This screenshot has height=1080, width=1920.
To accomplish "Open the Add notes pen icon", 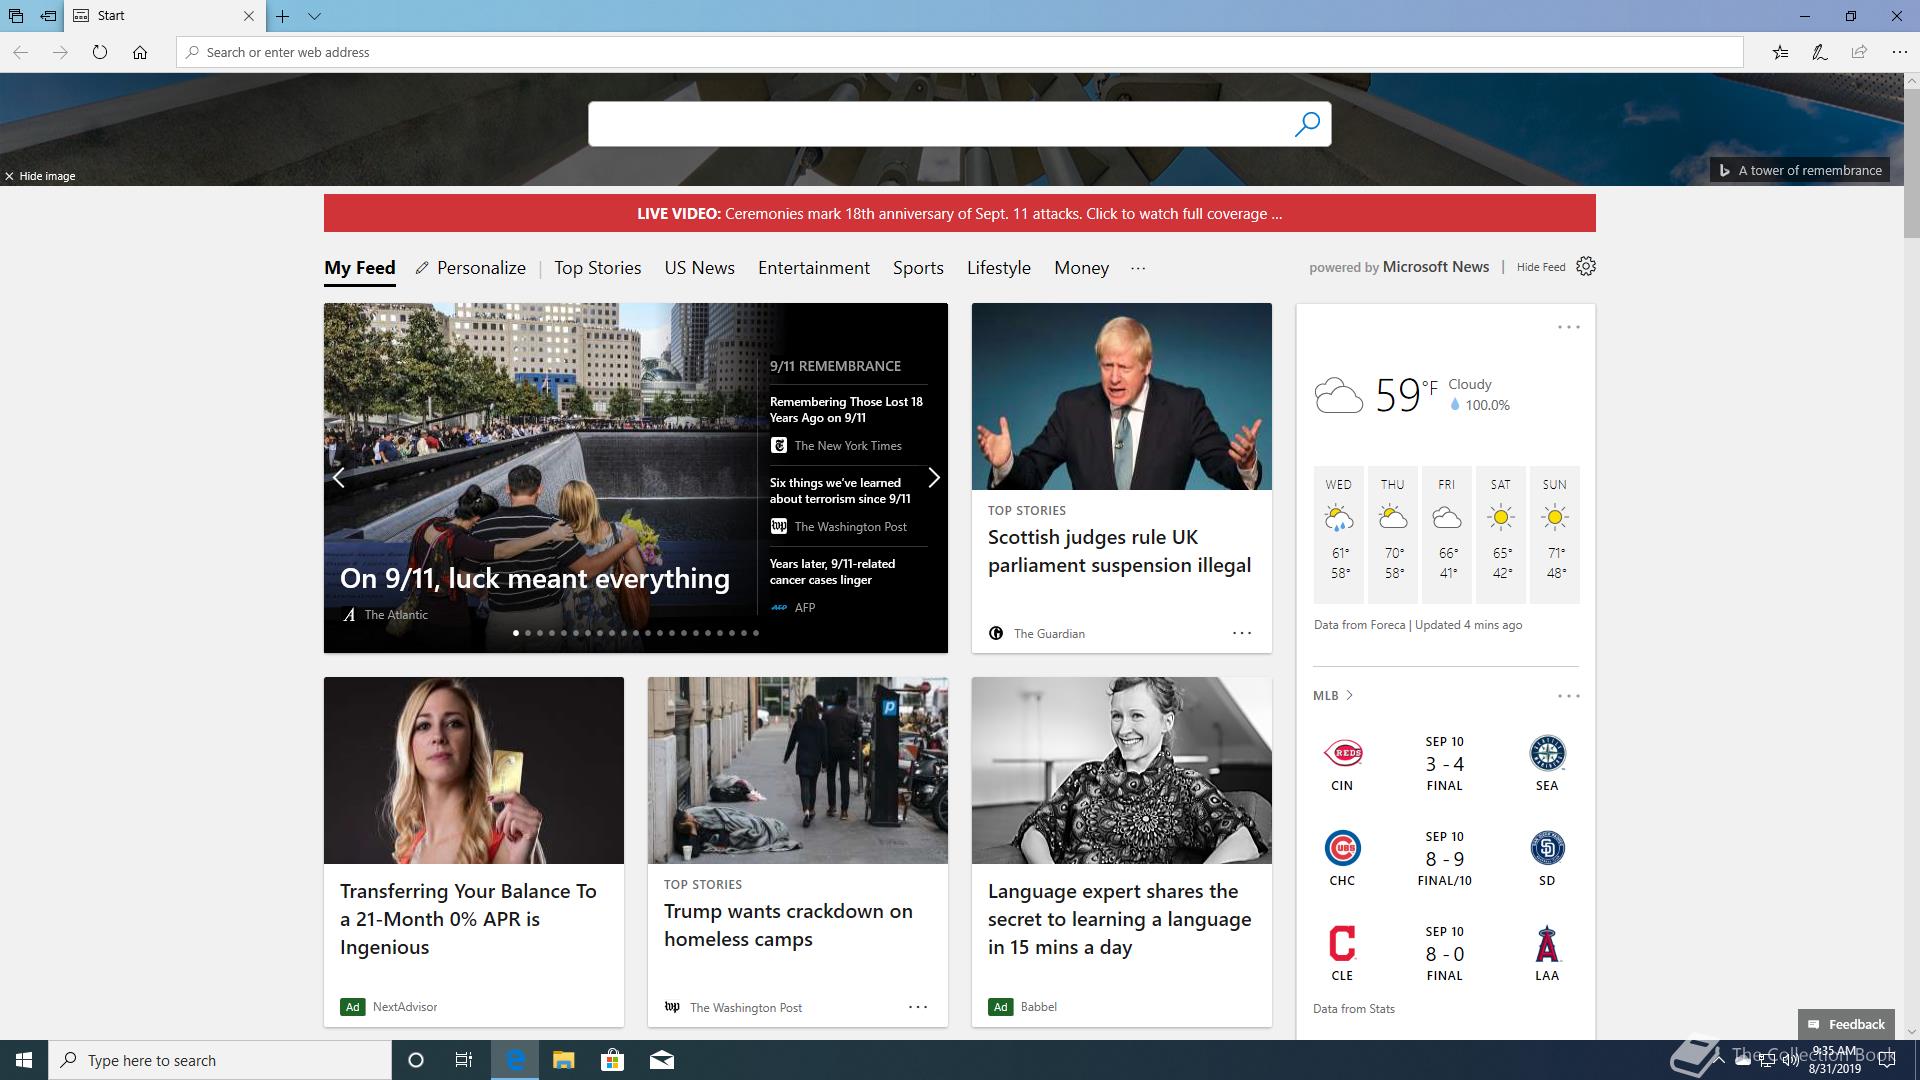I will pyautogui.click(x=1819, y=52).
